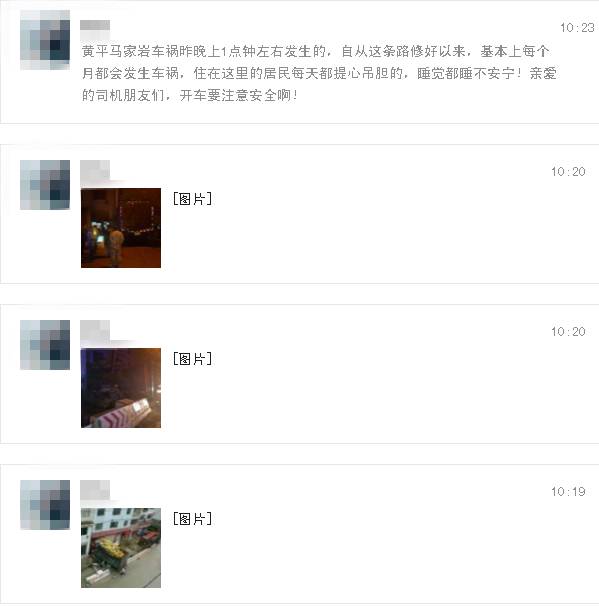
Task: Select the message text about 黄平马家岩车祸
Action: (x=319, y=73)
